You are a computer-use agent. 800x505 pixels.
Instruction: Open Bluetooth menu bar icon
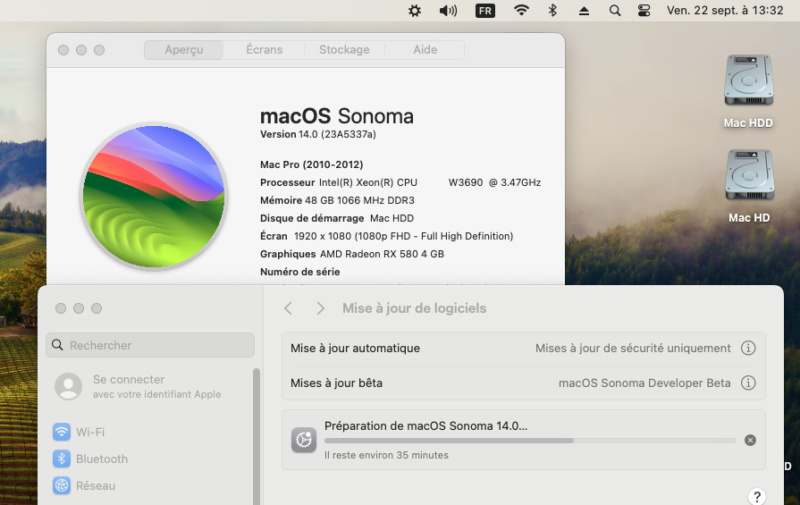pos(552,10)
